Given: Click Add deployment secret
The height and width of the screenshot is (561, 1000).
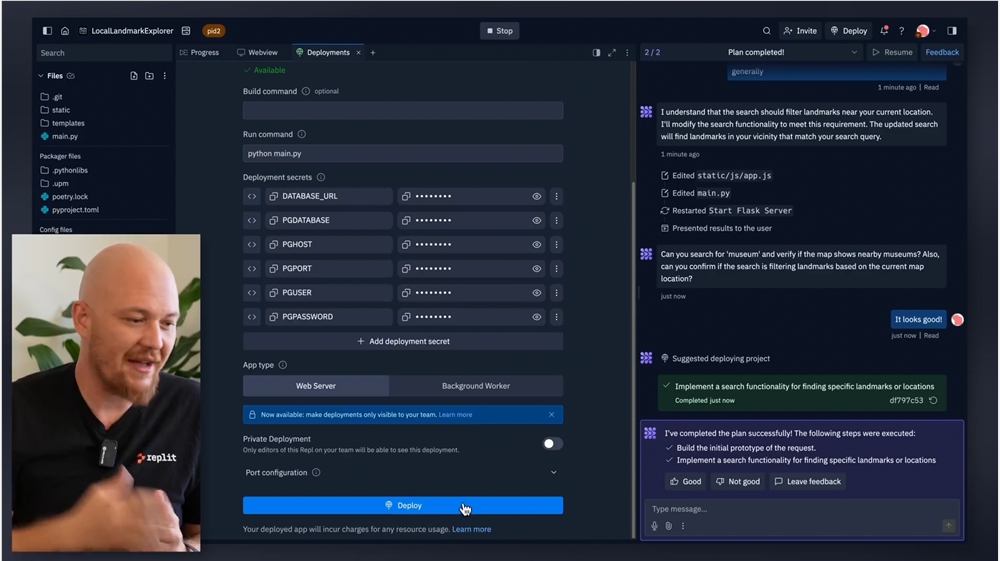Looking at the screenshot, I should [402, 342].
